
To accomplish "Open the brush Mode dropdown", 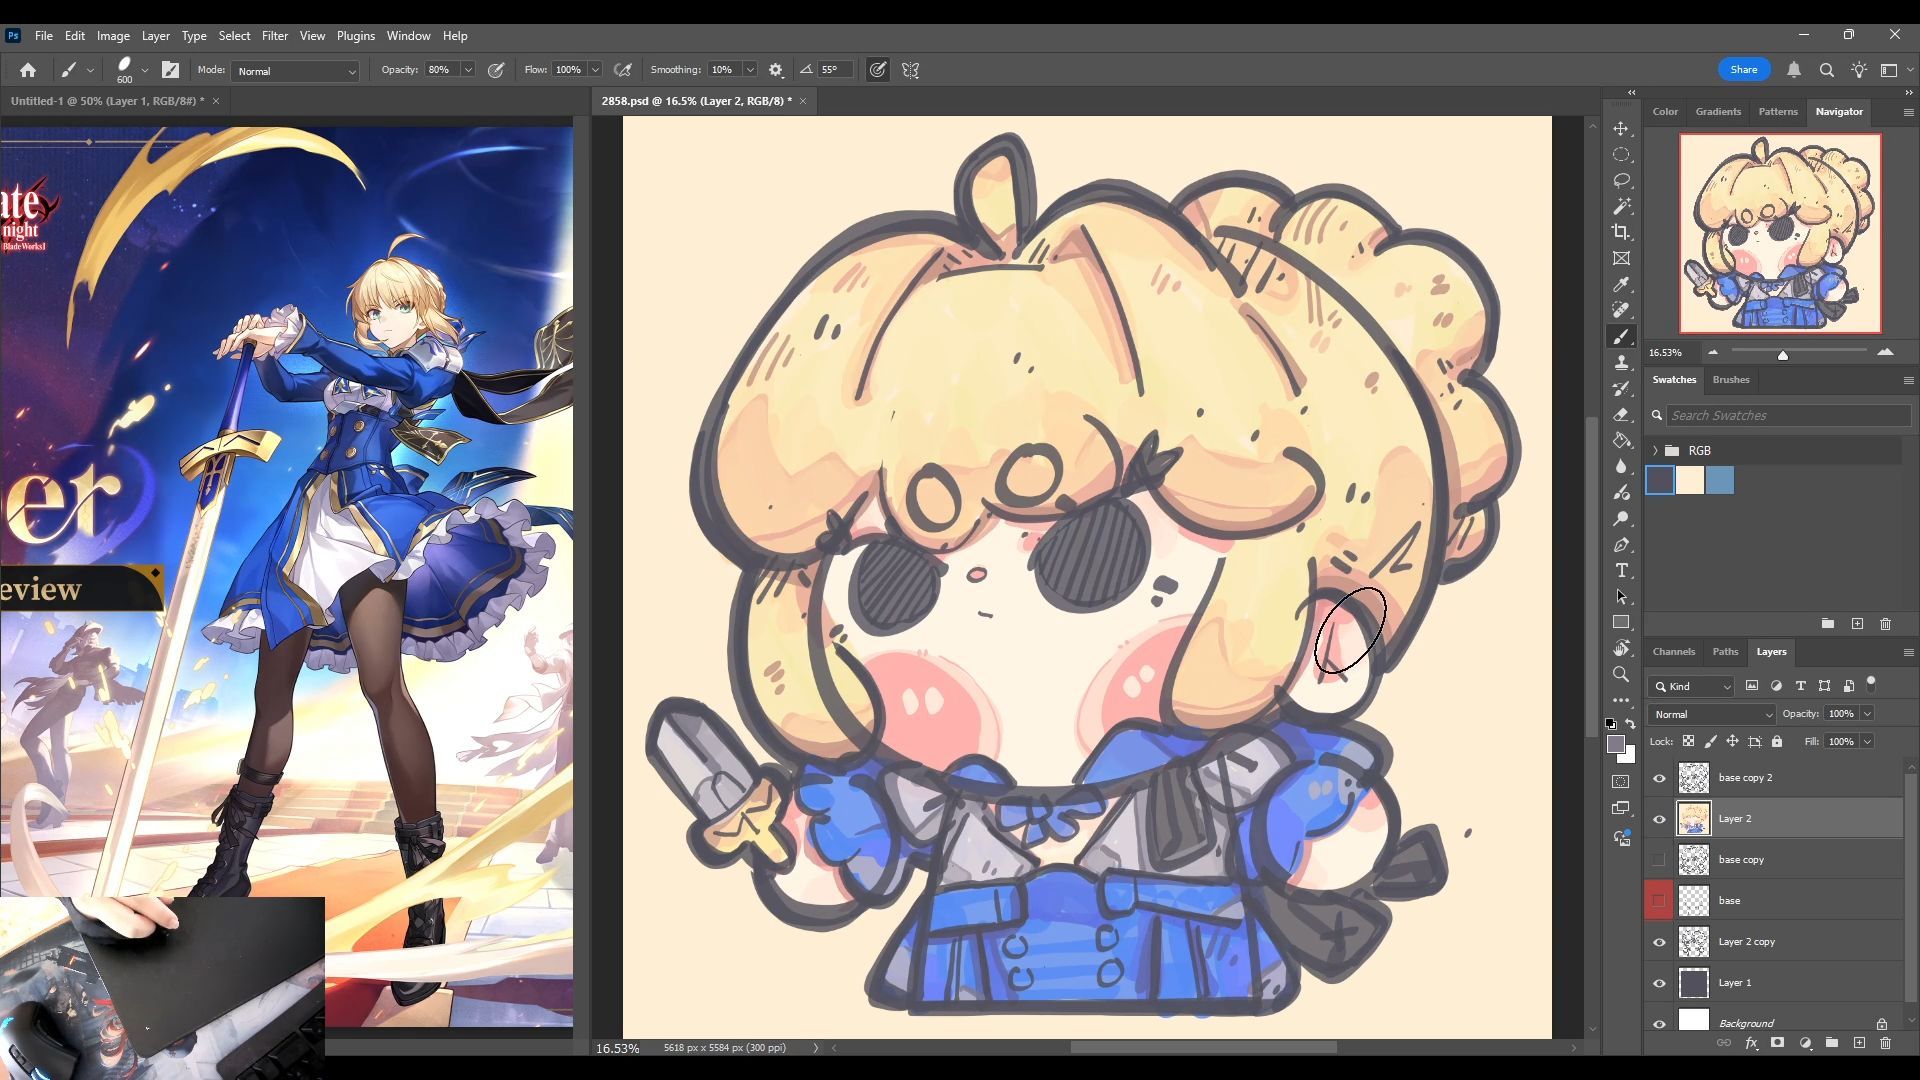I will click(295, 71).
